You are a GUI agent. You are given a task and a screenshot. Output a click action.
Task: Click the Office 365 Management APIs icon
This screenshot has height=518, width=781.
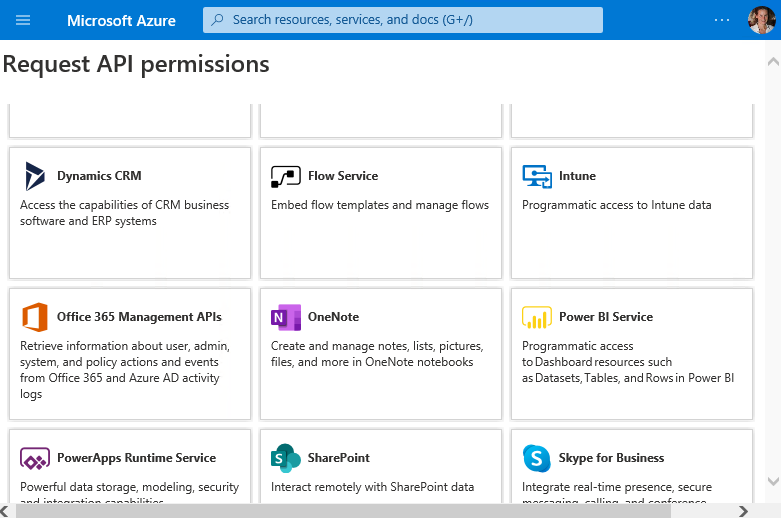35,317
